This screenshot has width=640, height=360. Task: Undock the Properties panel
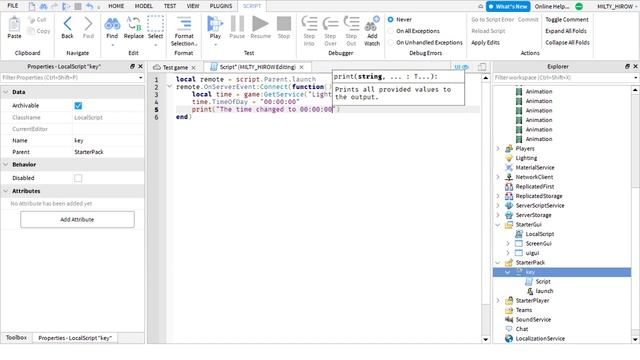[132, 66]
